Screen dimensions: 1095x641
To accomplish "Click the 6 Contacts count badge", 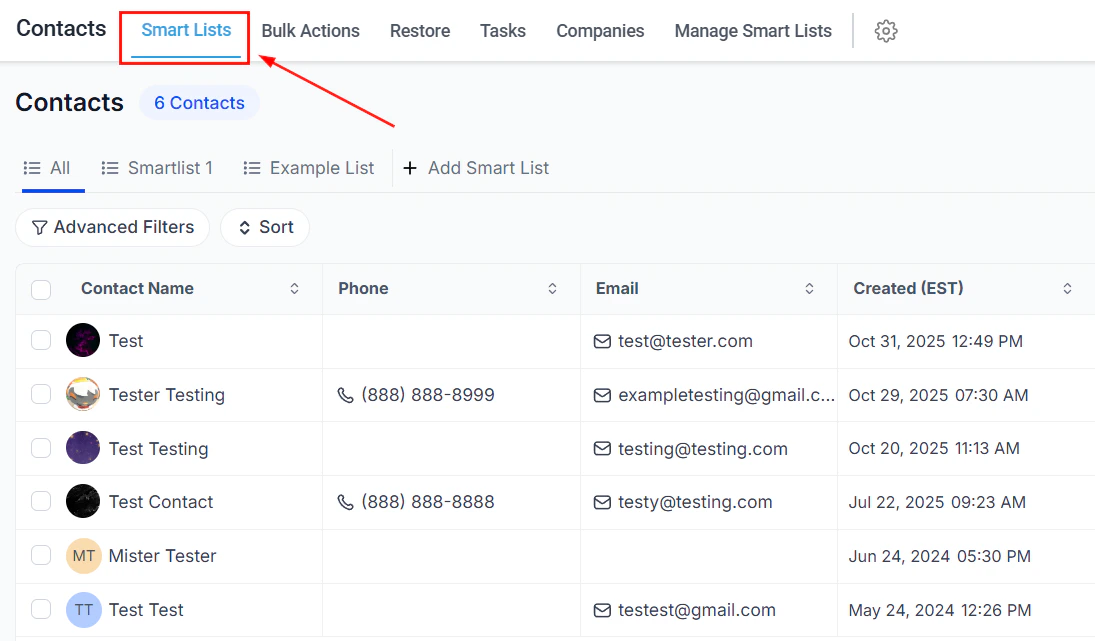I will coord(199,102).
